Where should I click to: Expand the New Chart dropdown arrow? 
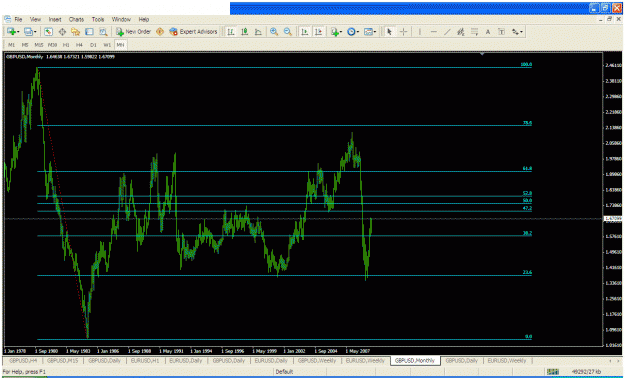(18, 32)
